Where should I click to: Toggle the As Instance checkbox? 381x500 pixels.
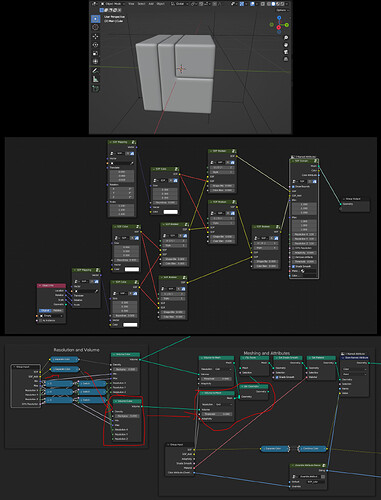click(x=41, y=321)
